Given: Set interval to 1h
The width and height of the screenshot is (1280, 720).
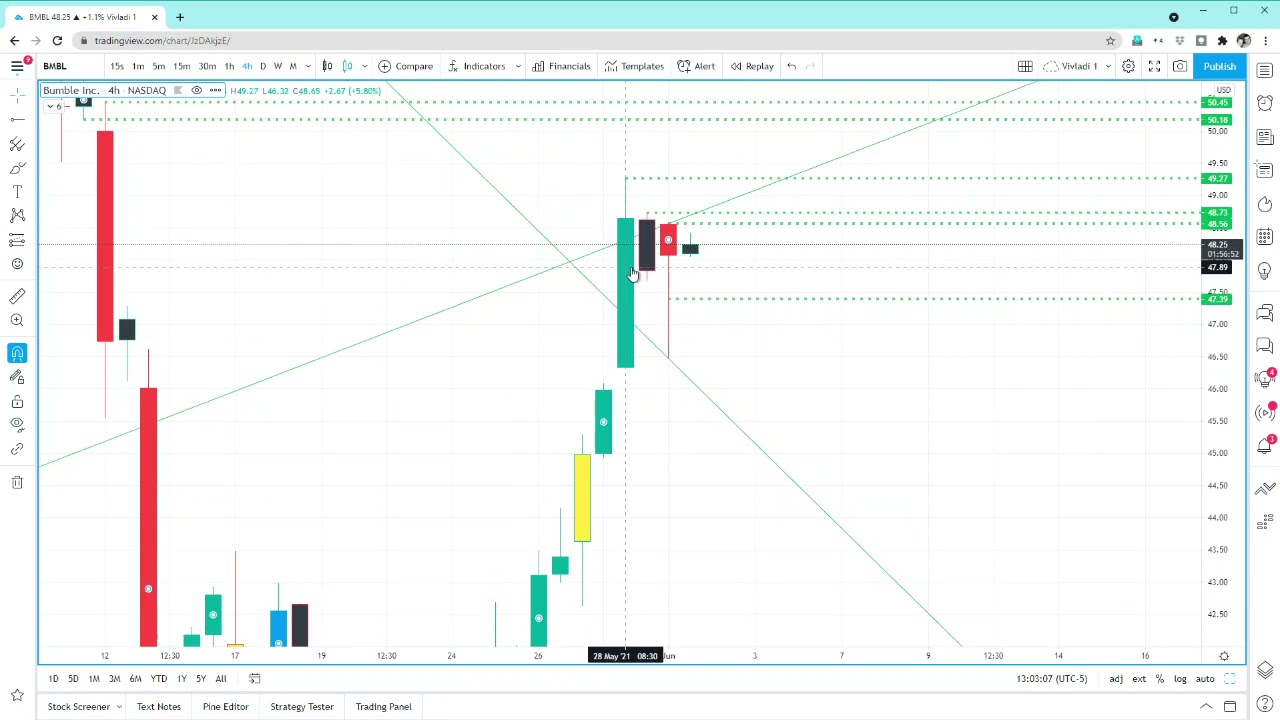Looking at the screenshot, I should coord(229,66).
